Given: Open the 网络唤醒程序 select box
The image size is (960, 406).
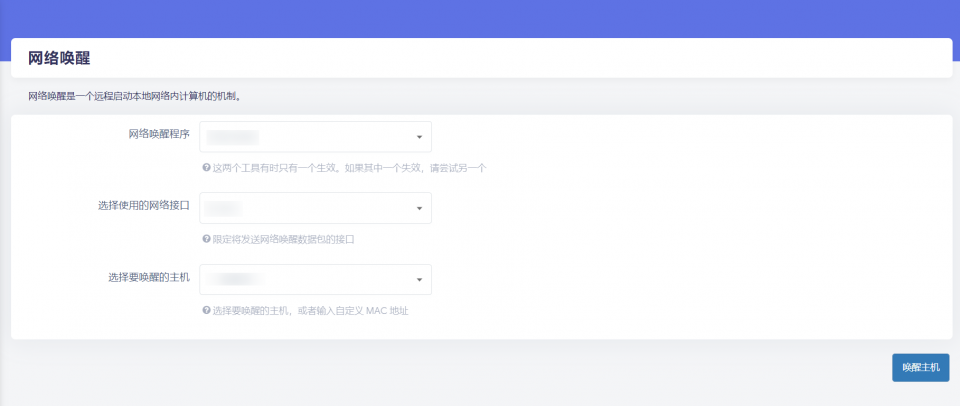Looking at the screenshot, I should pos(315,137).
